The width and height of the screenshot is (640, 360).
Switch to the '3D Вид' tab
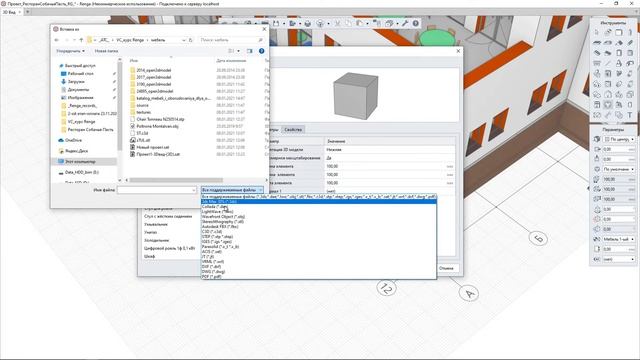[x=11, y=12]
